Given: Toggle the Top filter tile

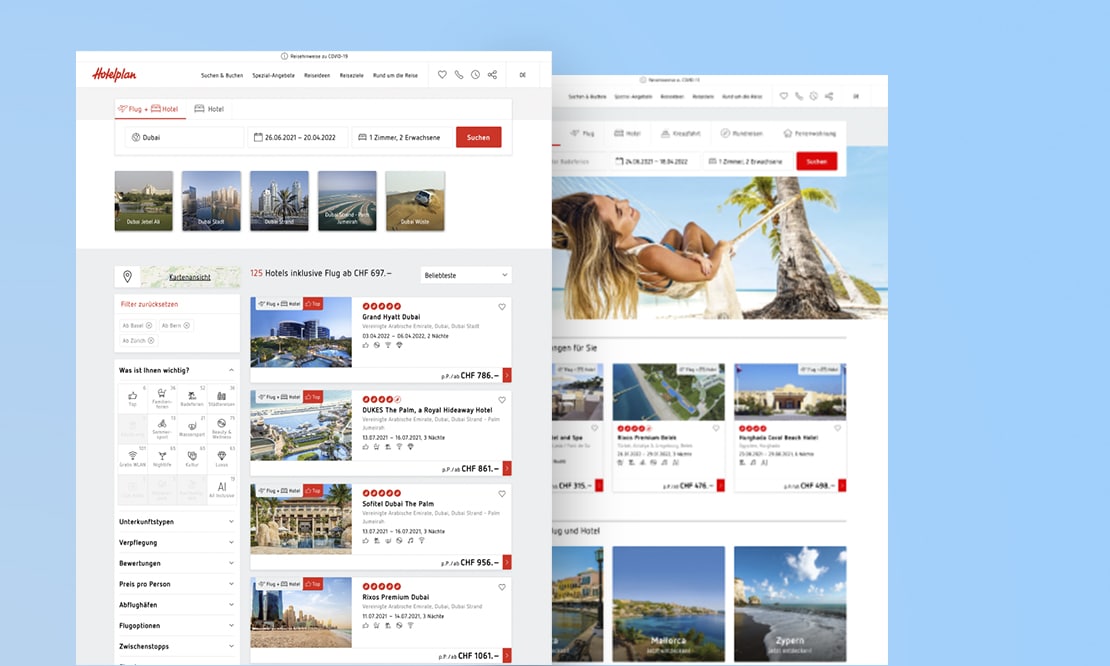Looking at the screenshot, I should point(132,398).
